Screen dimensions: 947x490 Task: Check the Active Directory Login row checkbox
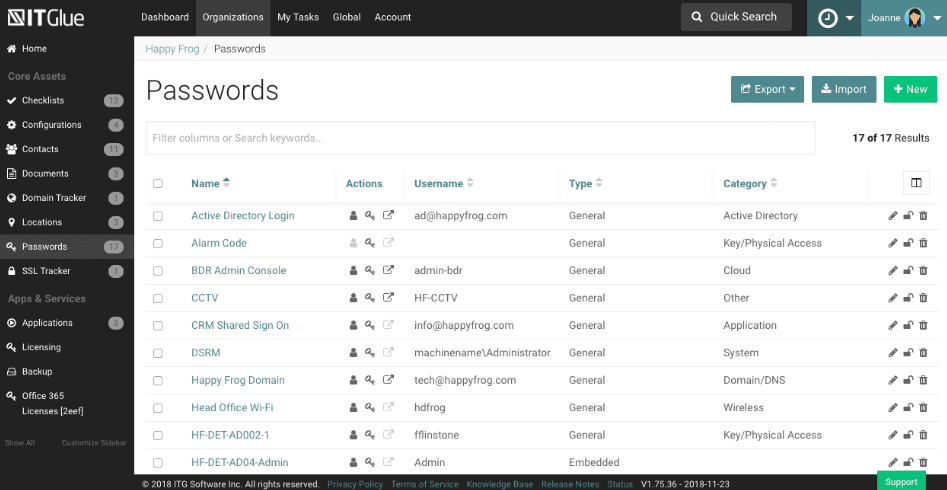158,216
